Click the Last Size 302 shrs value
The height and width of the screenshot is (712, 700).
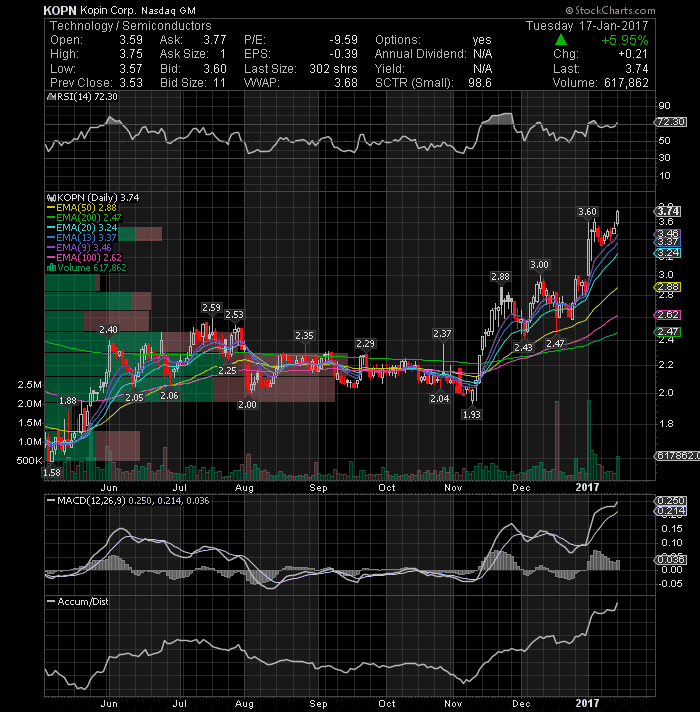coord(333,69)
